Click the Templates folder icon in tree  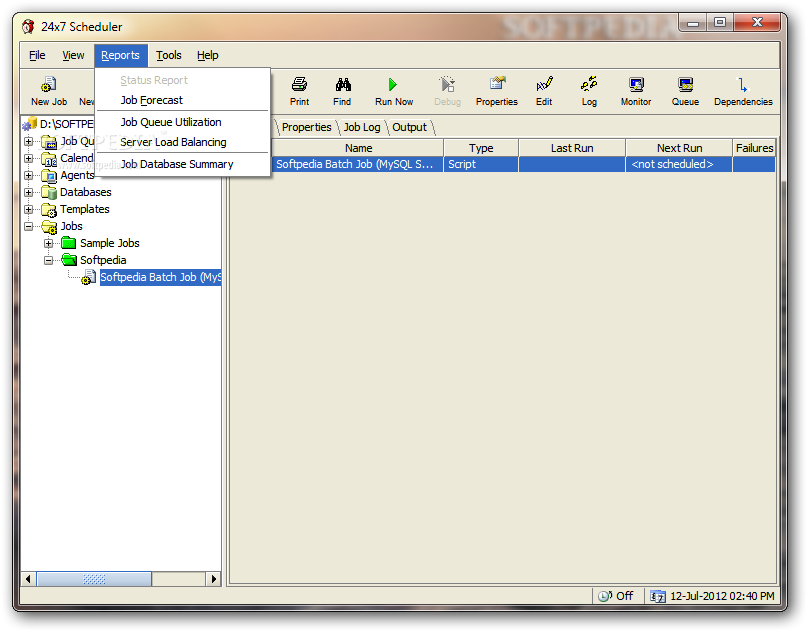[49, 210]
